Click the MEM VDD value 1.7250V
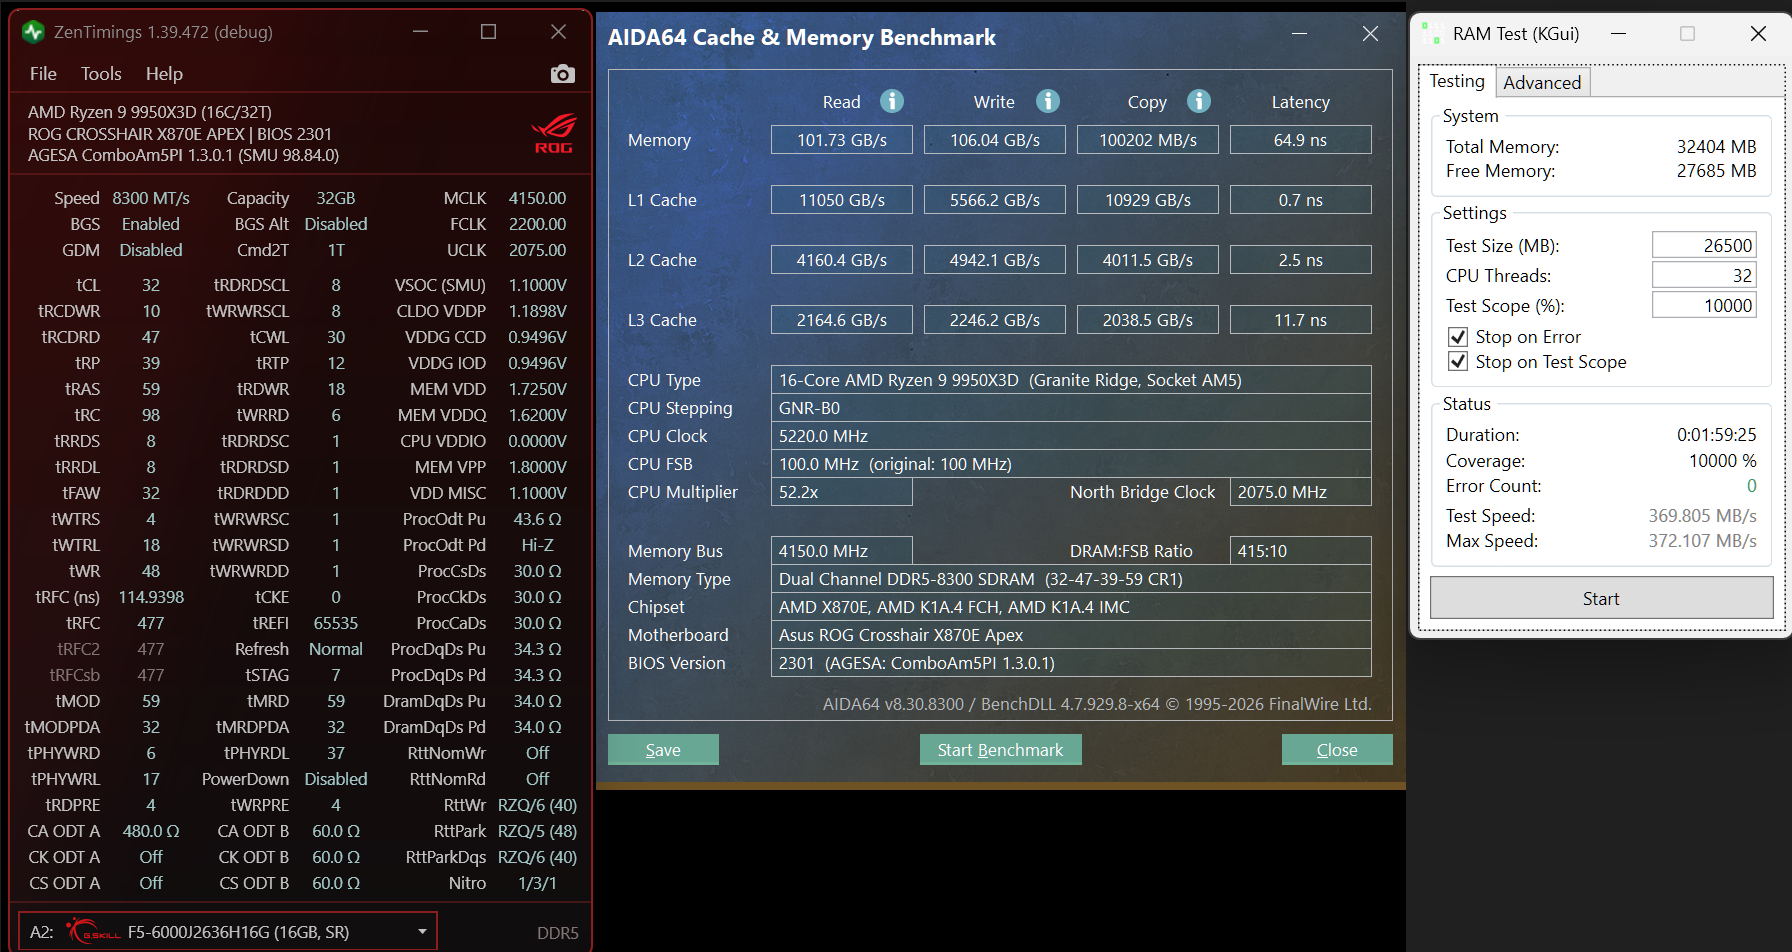1792x952 pixels. (537, 389)
